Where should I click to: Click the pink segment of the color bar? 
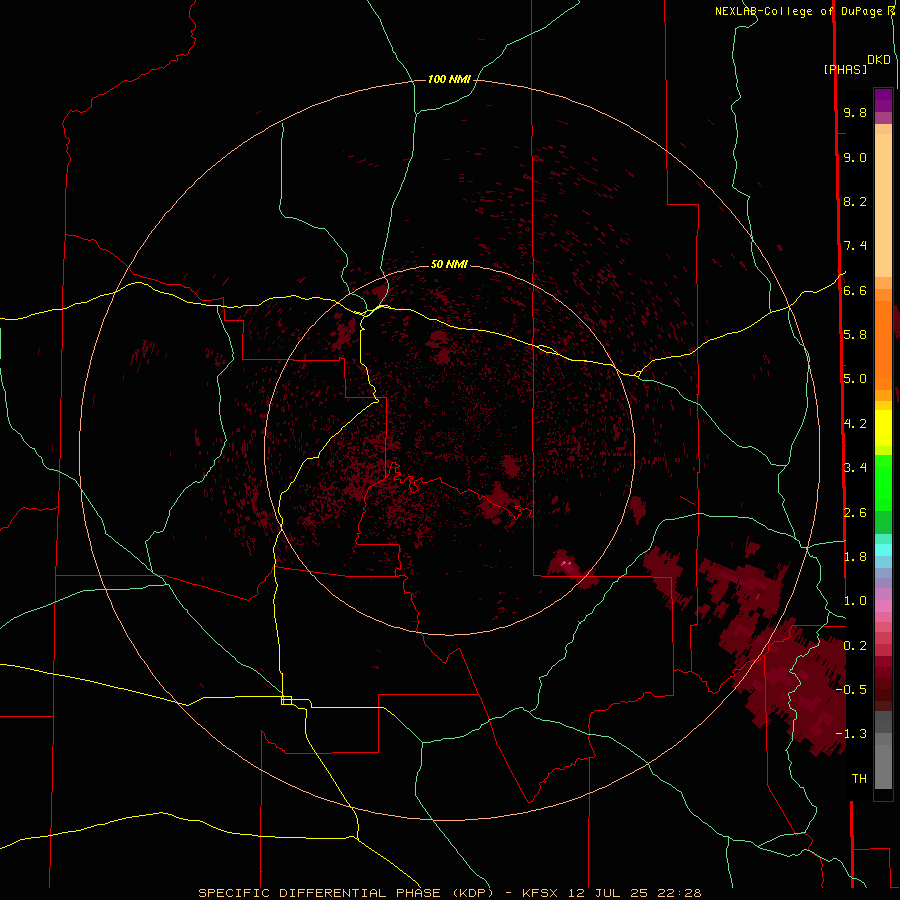click(x=883, y=606)
